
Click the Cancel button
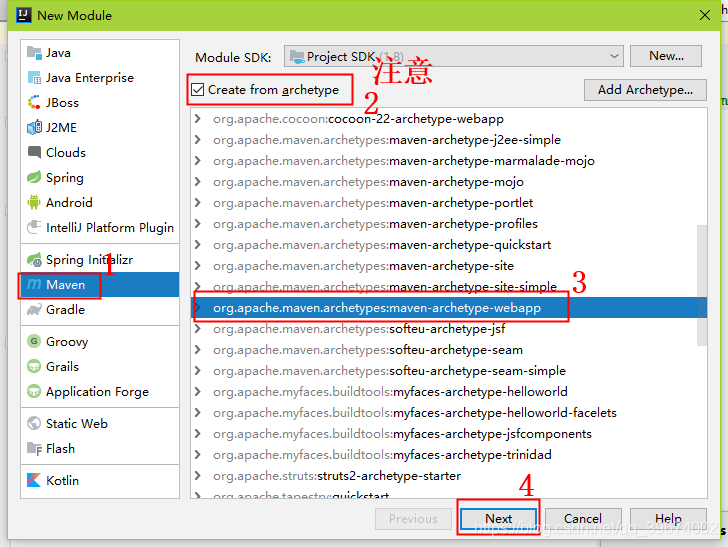(583, 518)
